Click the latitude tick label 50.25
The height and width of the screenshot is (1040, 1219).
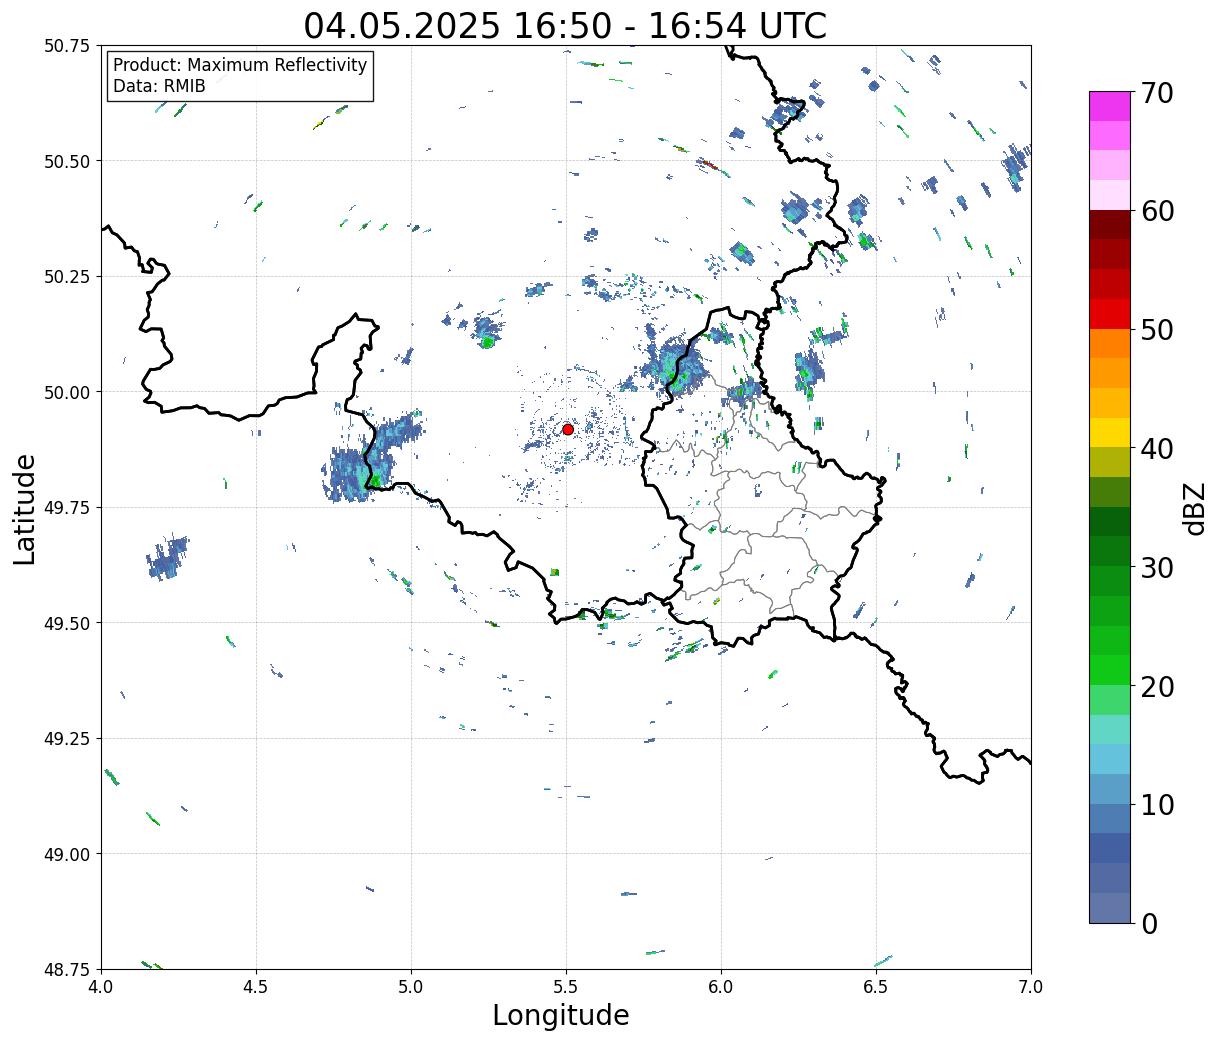coord(68,277)
